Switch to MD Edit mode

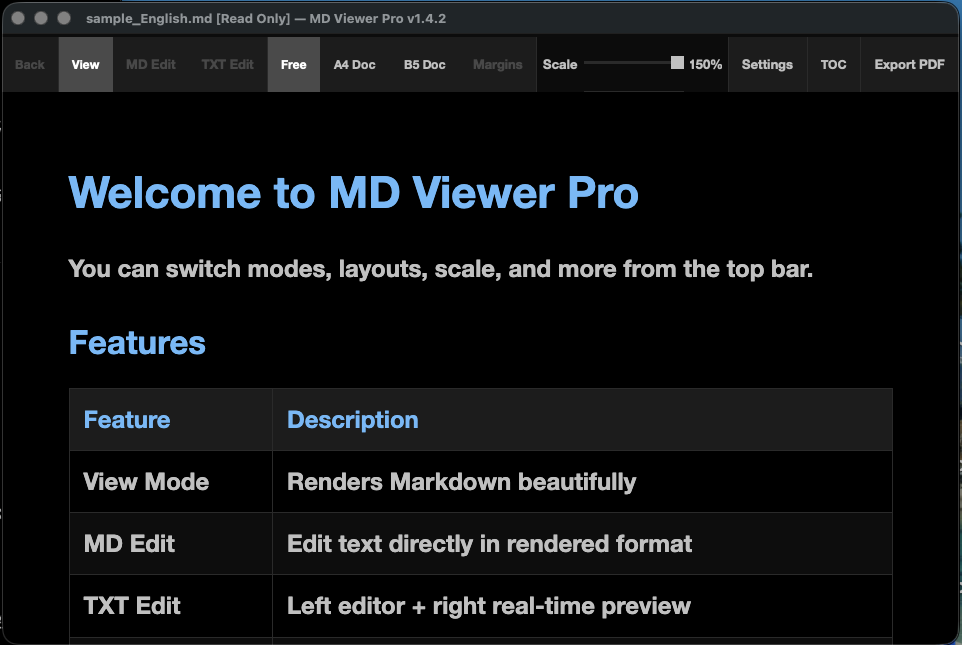pyautogui.click(x=150, y=64)
